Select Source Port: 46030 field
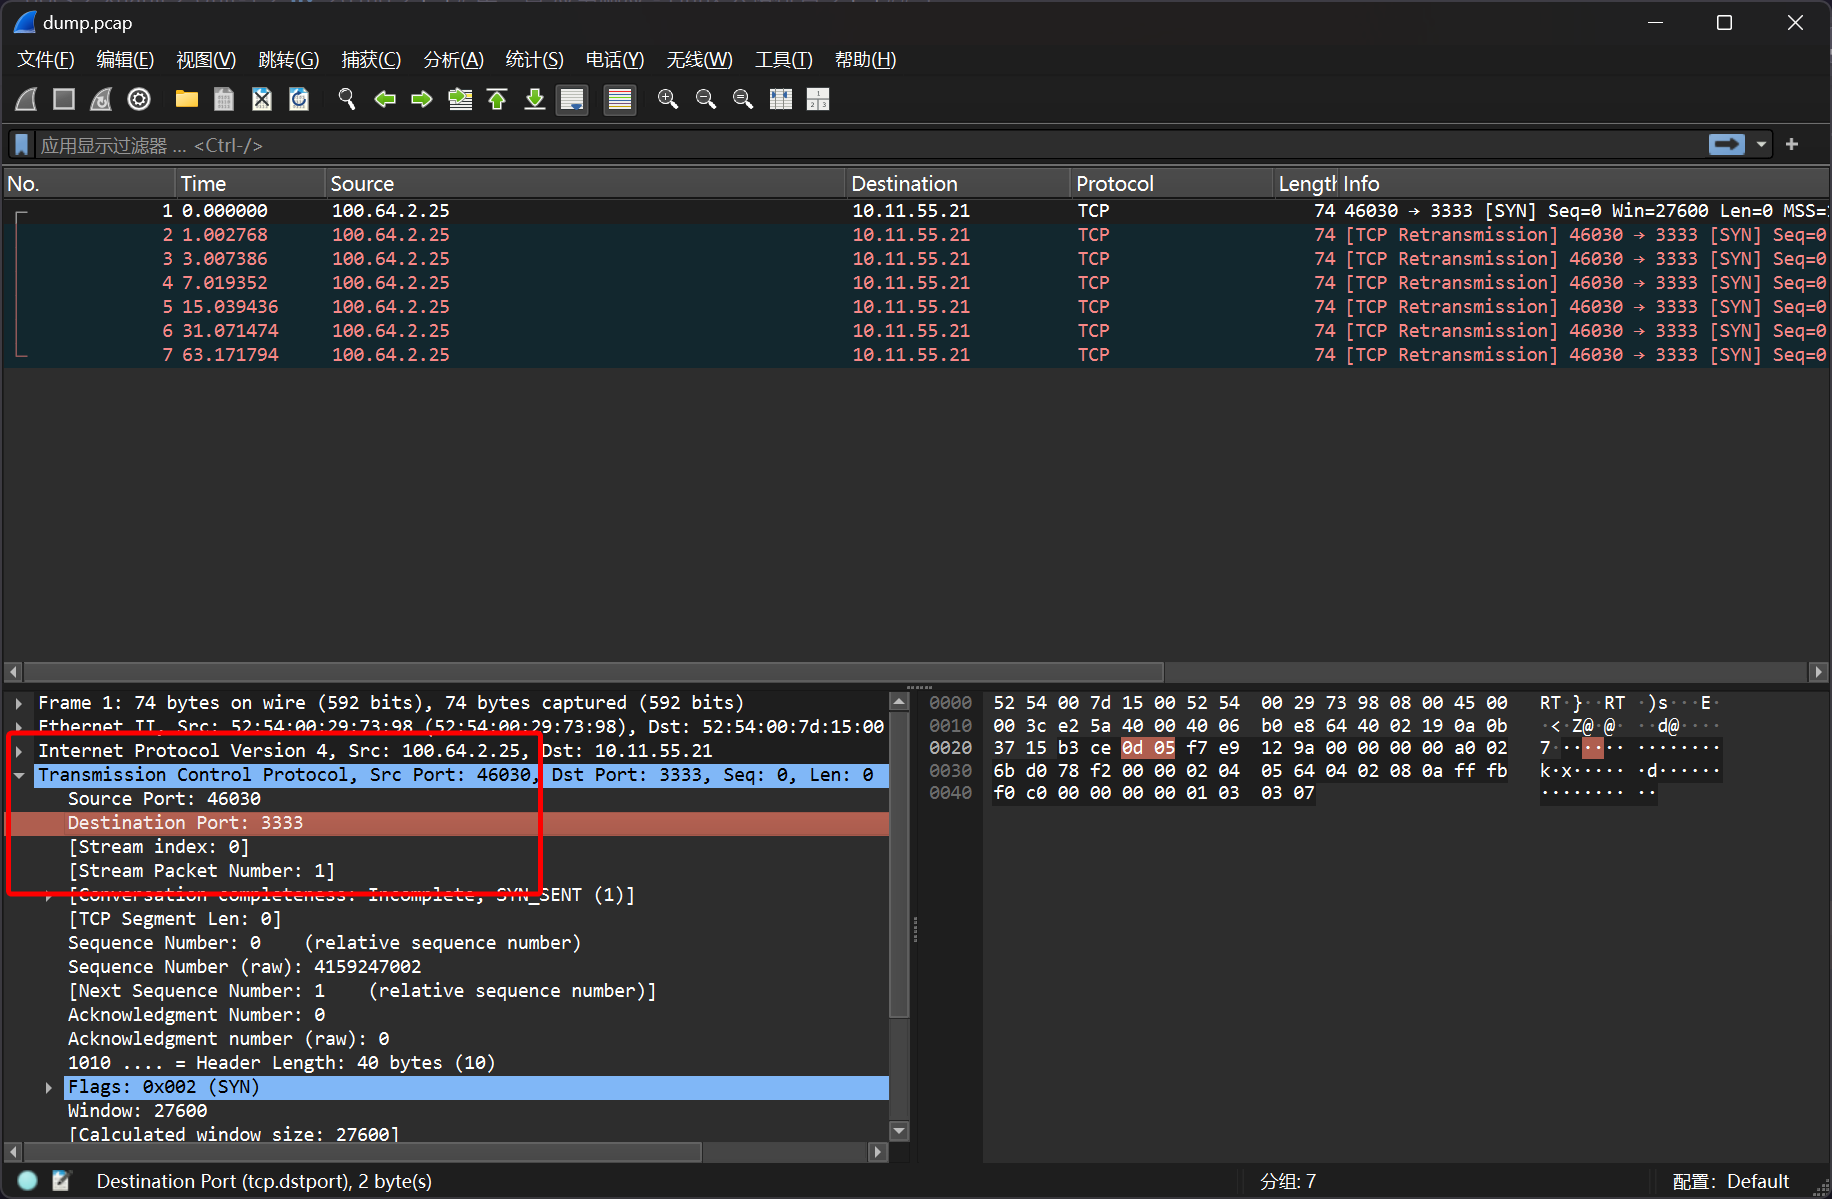The height and width of the screenshot is (1199, 1832). coord(164,799)
